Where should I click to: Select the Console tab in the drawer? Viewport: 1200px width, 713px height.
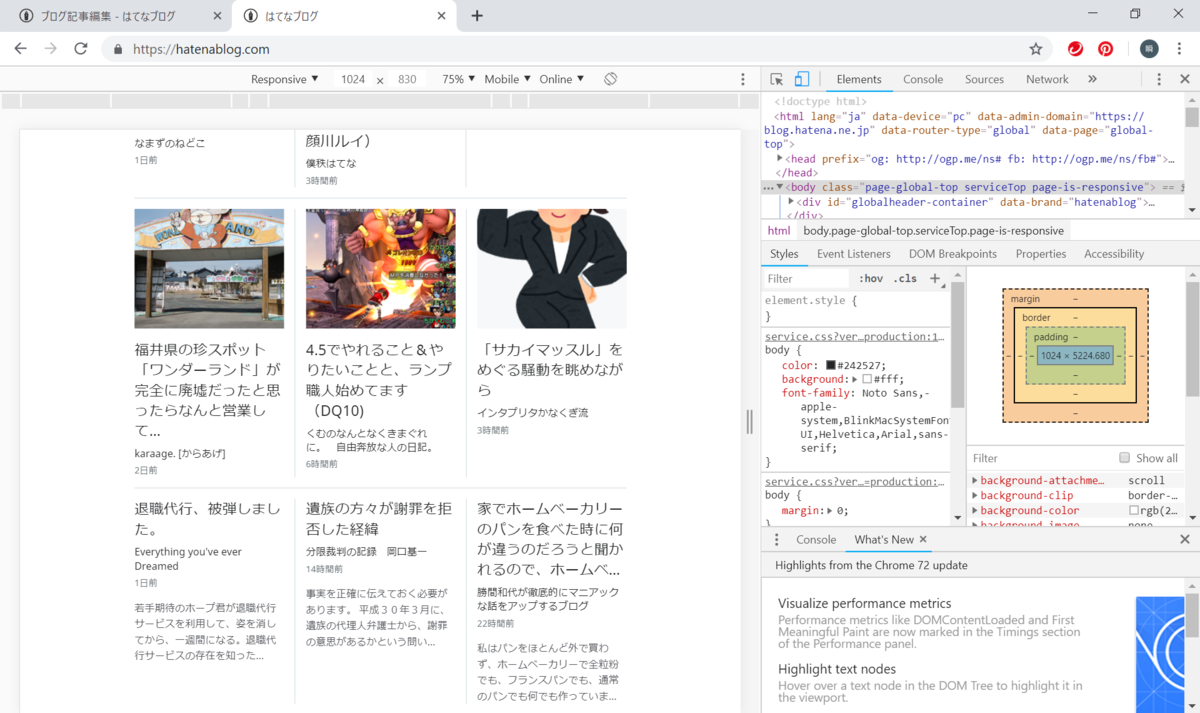coord(816,539)
